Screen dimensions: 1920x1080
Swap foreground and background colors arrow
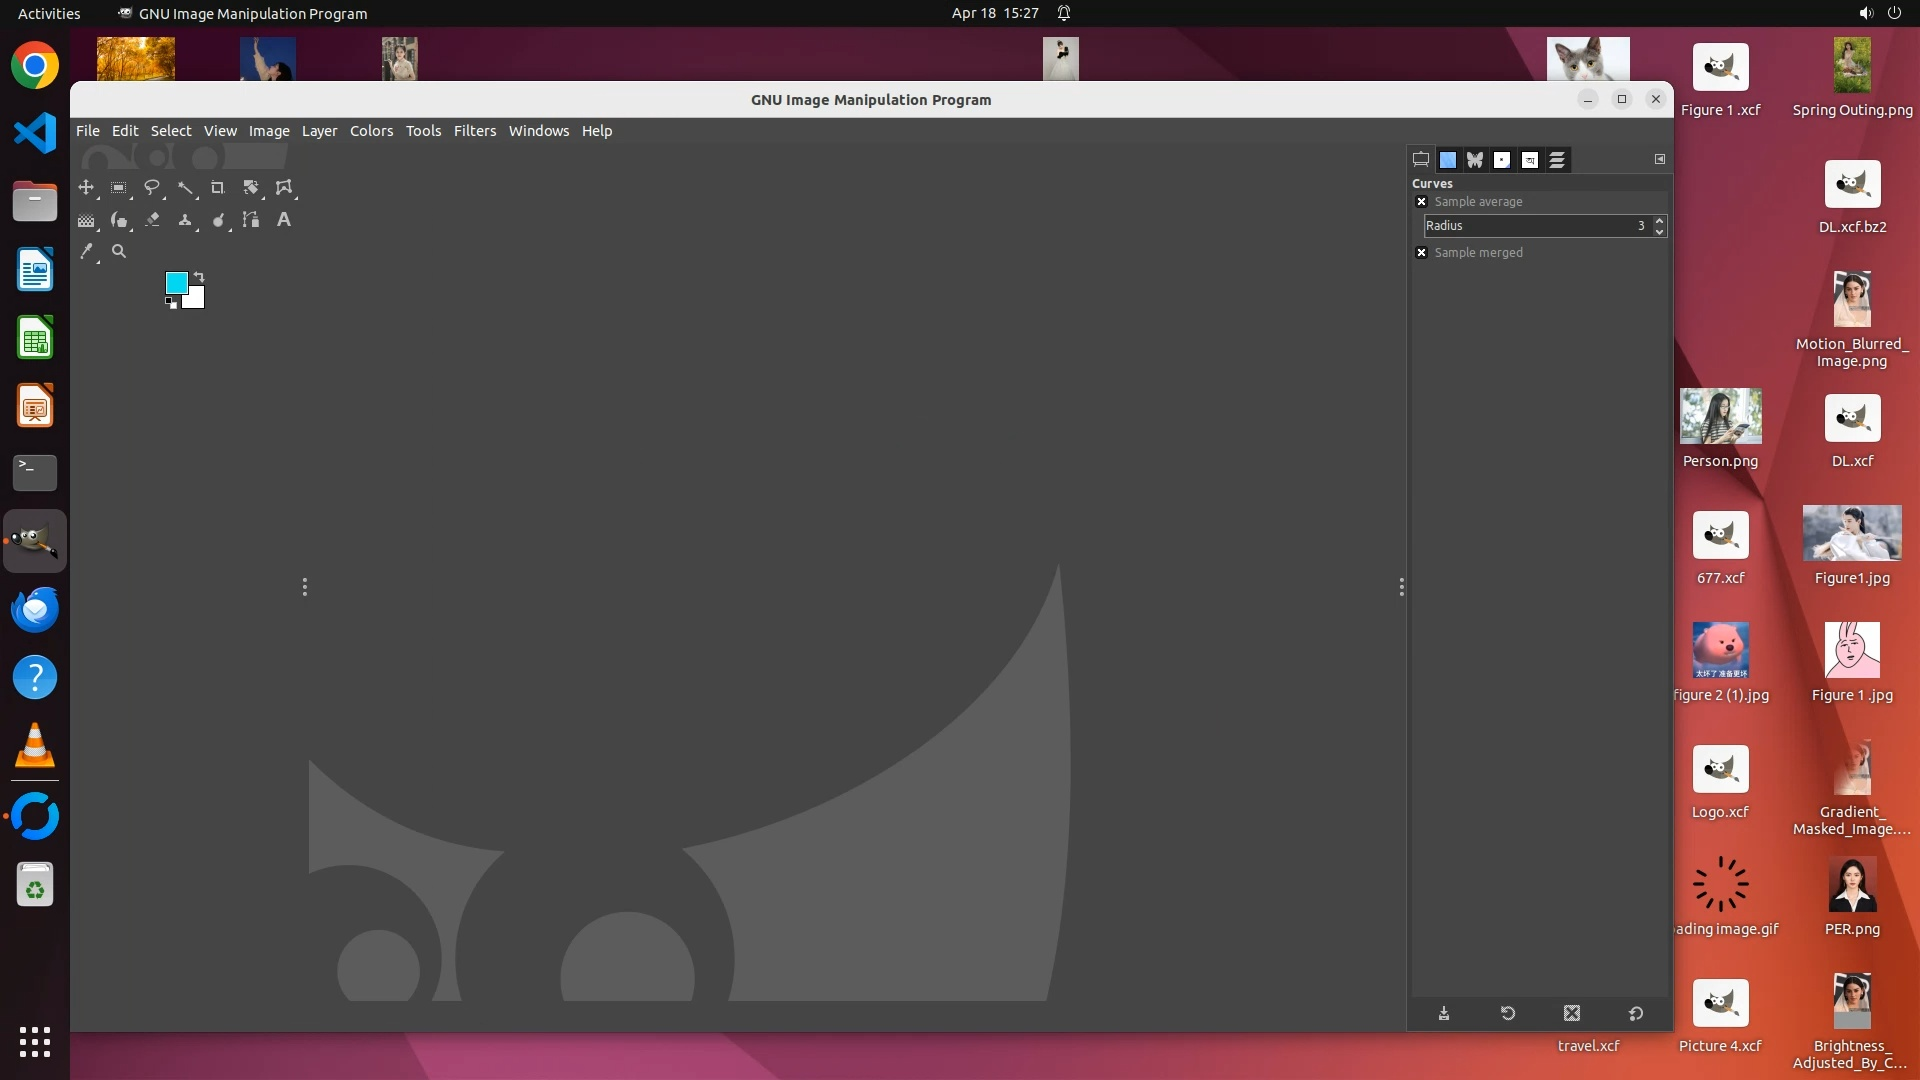click(x=198, y=277)
